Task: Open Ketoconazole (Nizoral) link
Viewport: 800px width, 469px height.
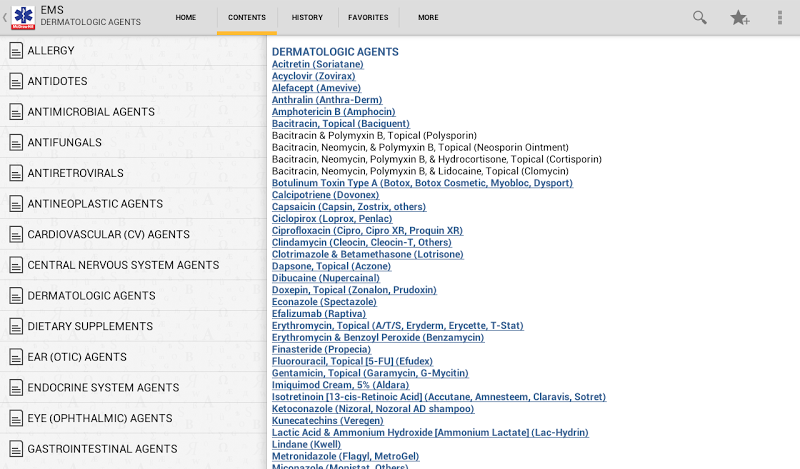Action: click(373, 409)
